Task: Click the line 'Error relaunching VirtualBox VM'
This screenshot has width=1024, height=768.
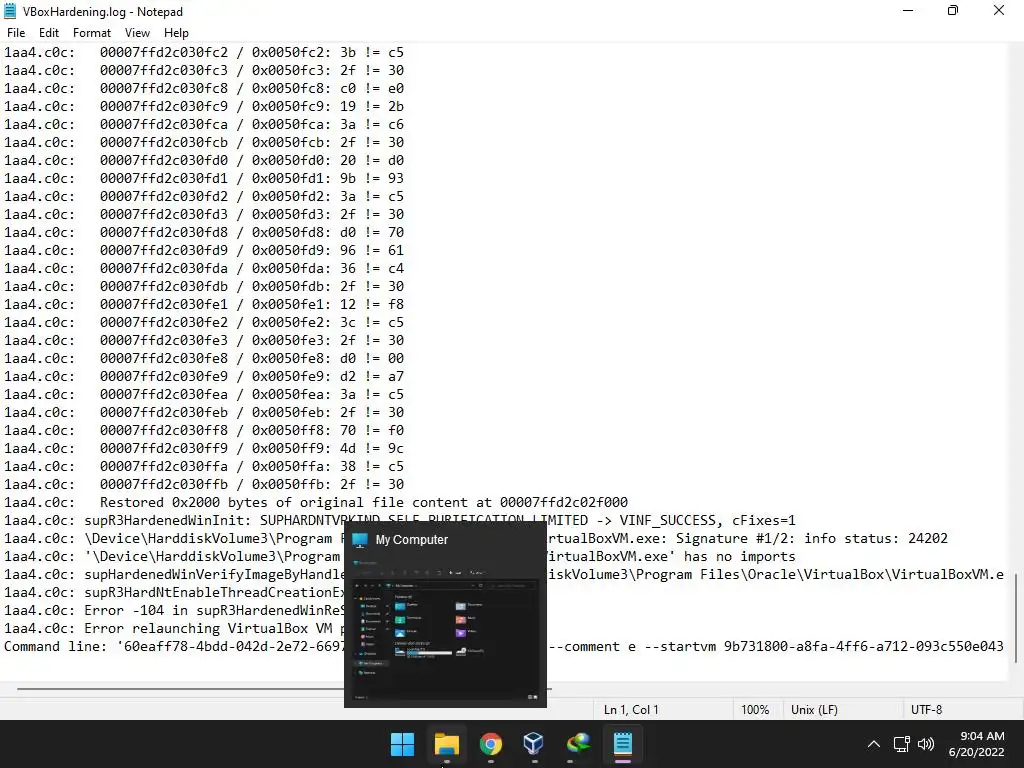Action: point(174,628)
